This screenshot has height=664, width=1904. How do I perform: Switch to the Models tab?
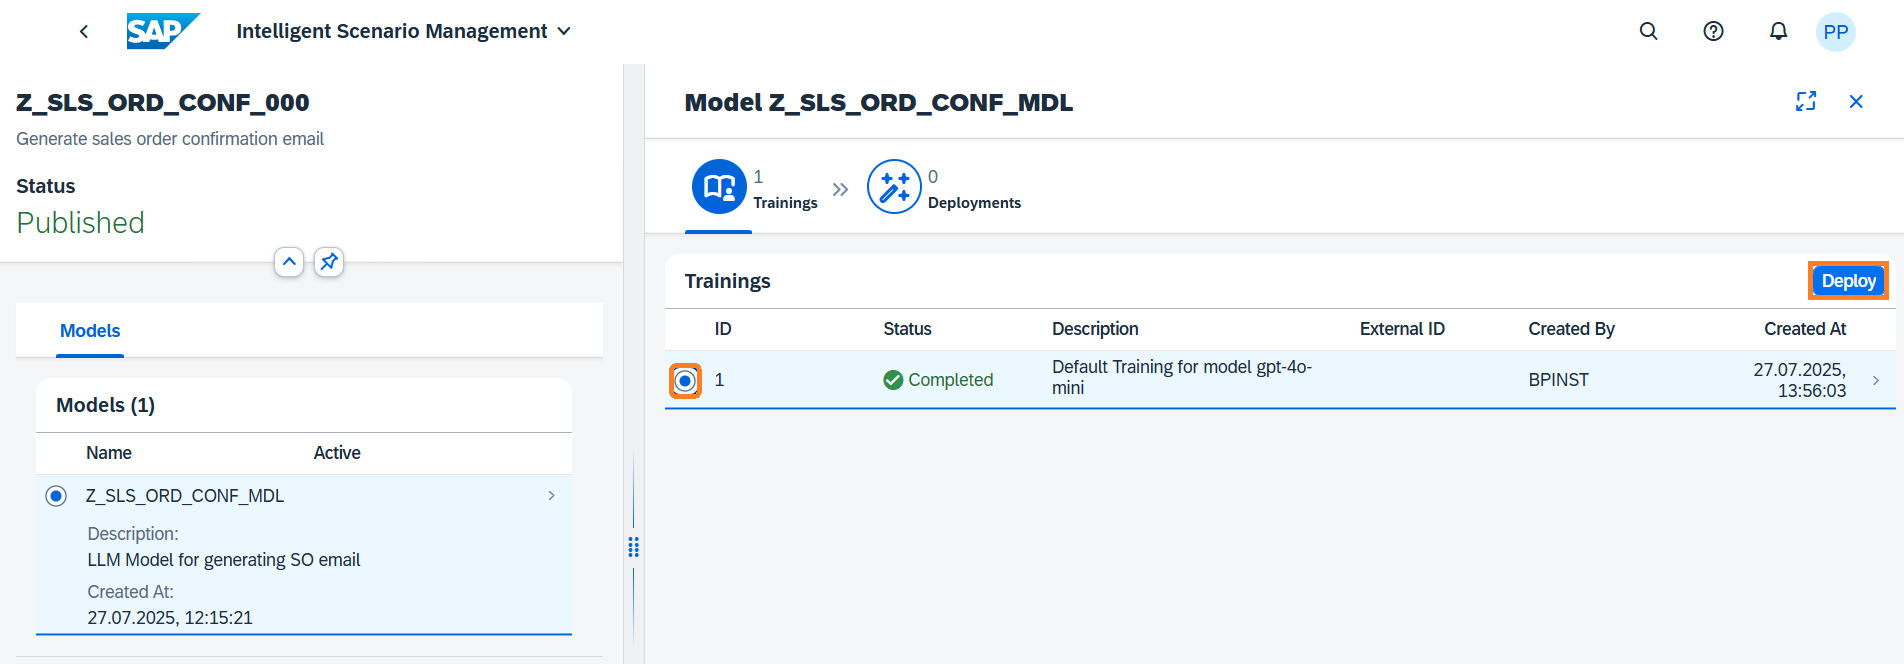point(90,331)
